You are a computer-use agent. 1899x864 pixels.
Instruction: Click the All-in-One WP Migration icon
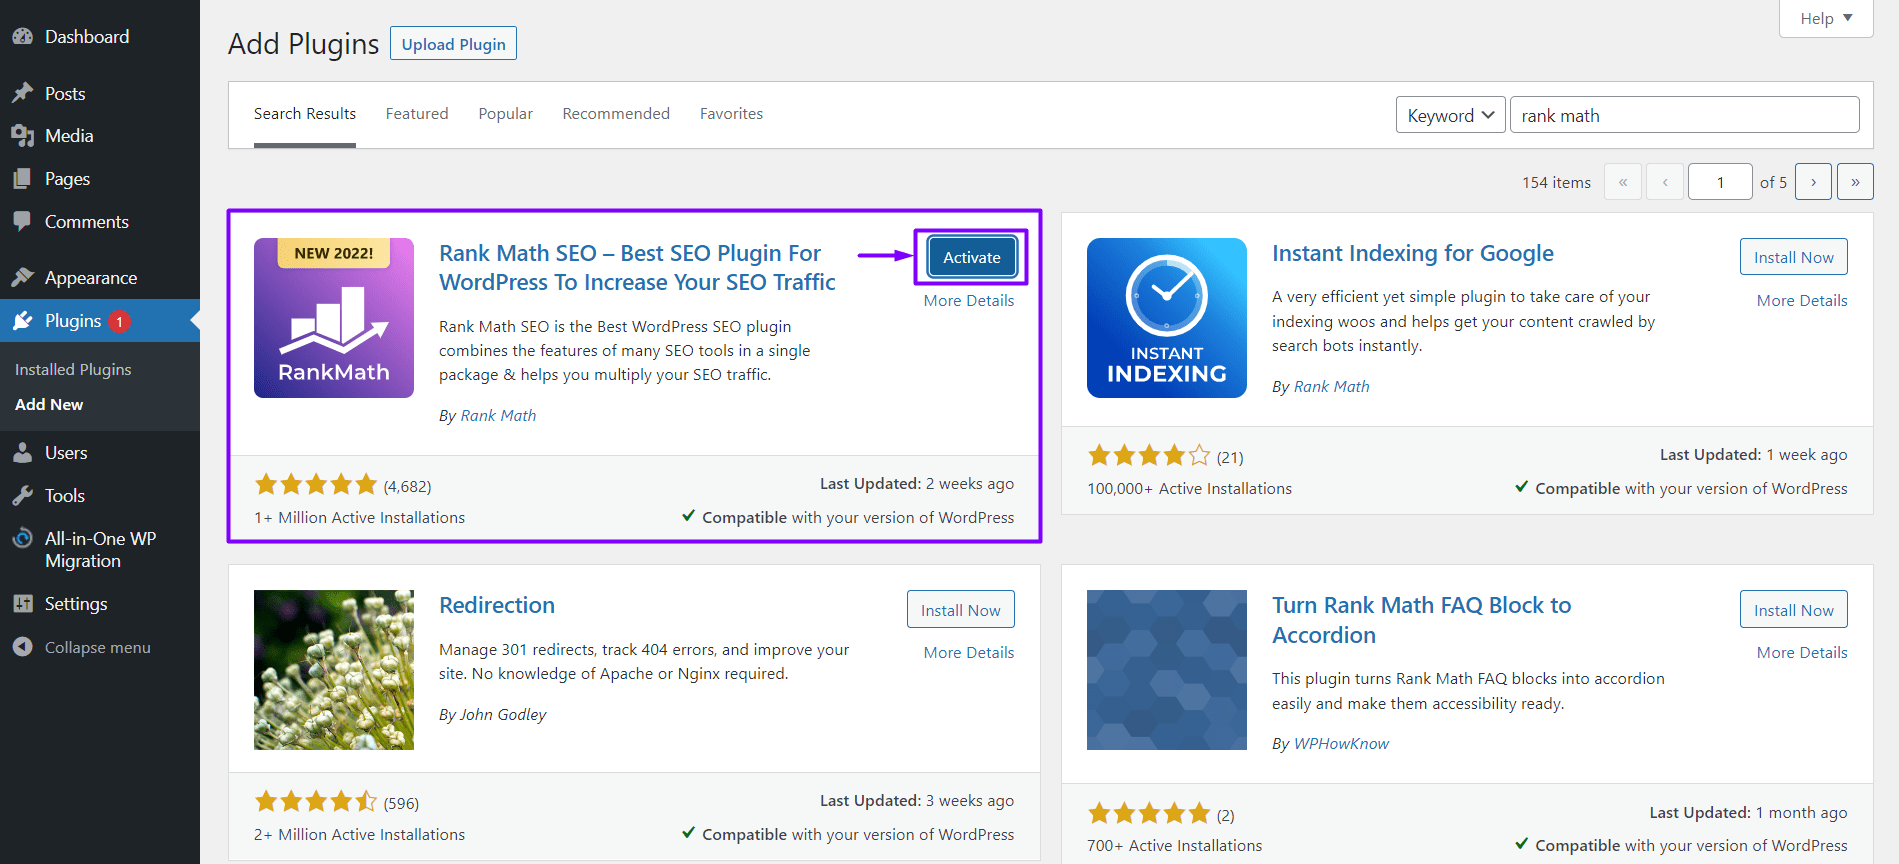click(x=22, y=538)
